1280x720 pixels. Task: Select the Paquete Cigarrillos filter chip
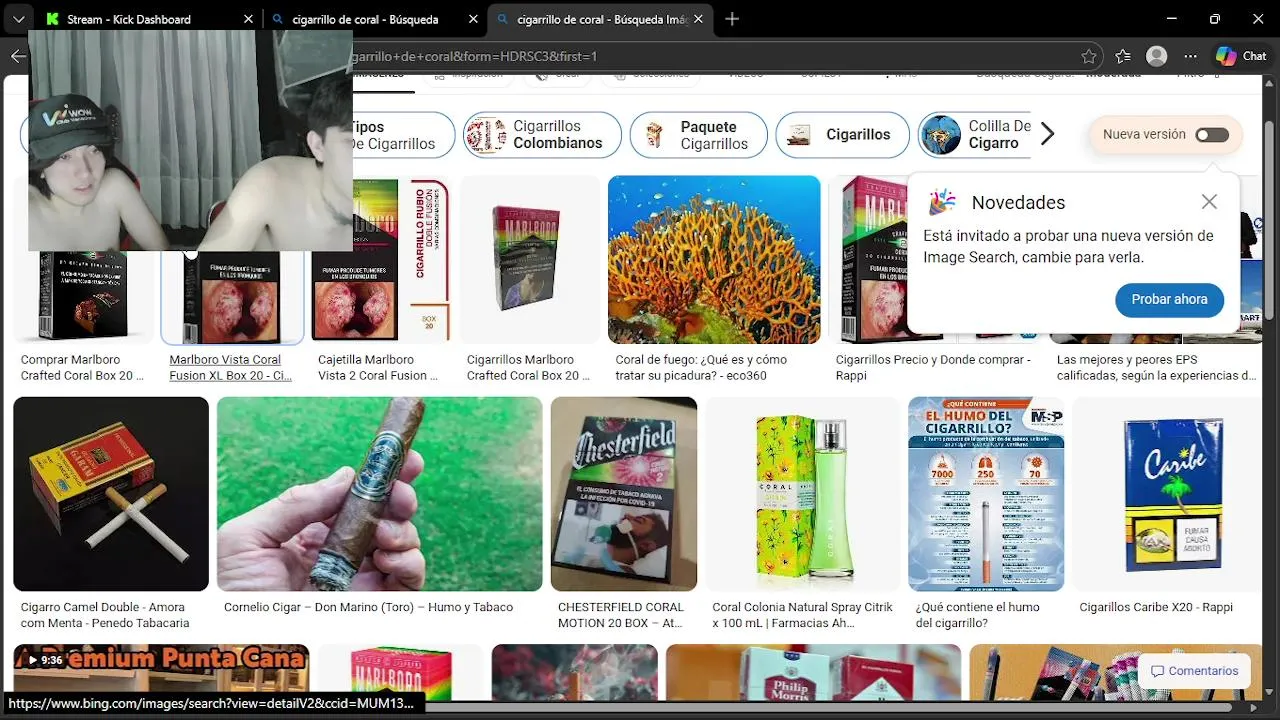click(699, 134)
